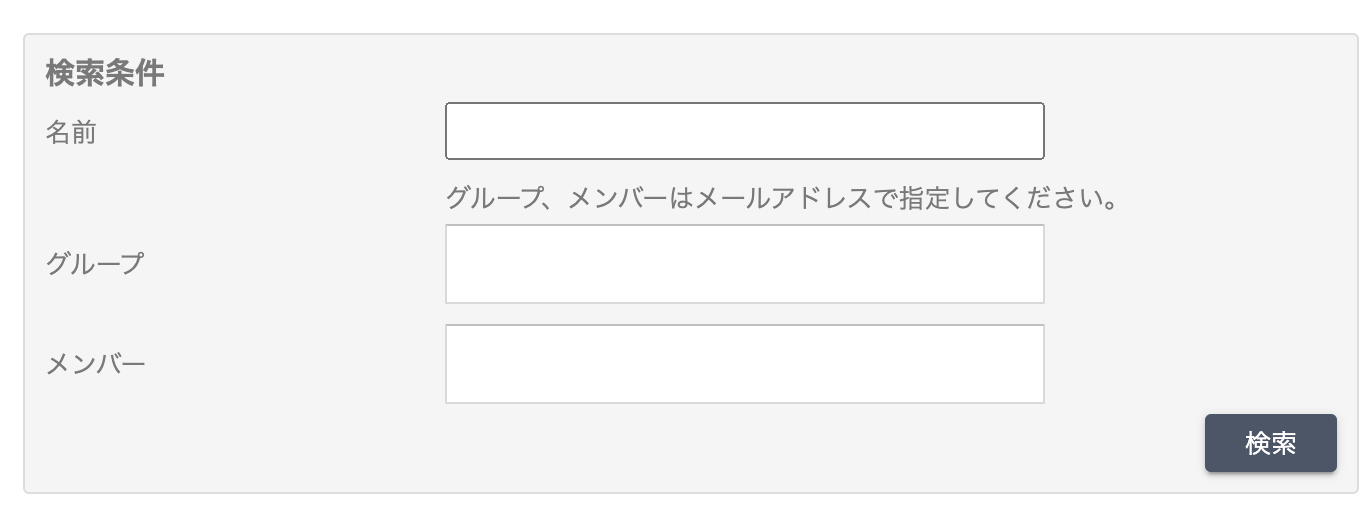Place cursor in the name search box
Screen dimensions: 1372x511
(x=745, y=131)
